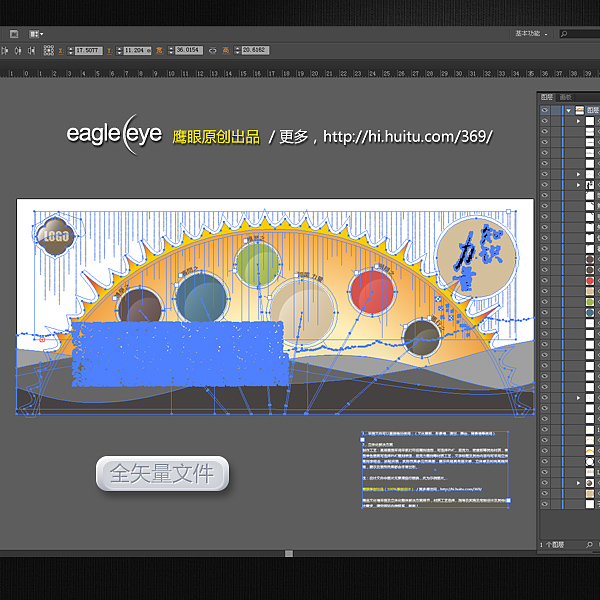Viewport: 600px width, 600px height.
Task: Select the top 图层 layer thumbnail
Action: (x=580, y=110)
